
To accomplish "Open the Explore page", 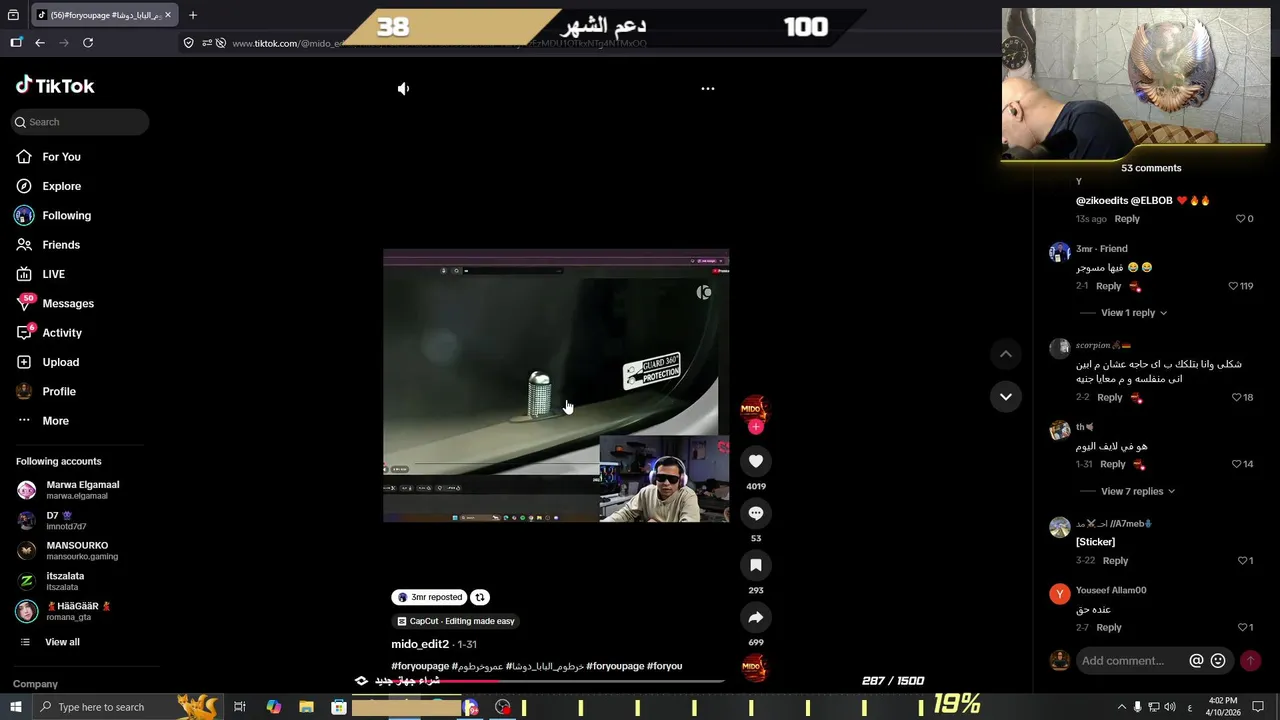I will (61, 186).
